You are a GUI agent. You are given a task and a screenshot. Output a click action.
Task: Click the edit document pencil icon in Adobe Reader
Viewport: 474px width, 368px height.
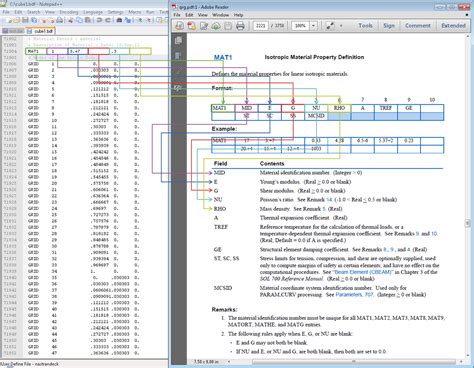pyautogui.click(x=204, y=26)
